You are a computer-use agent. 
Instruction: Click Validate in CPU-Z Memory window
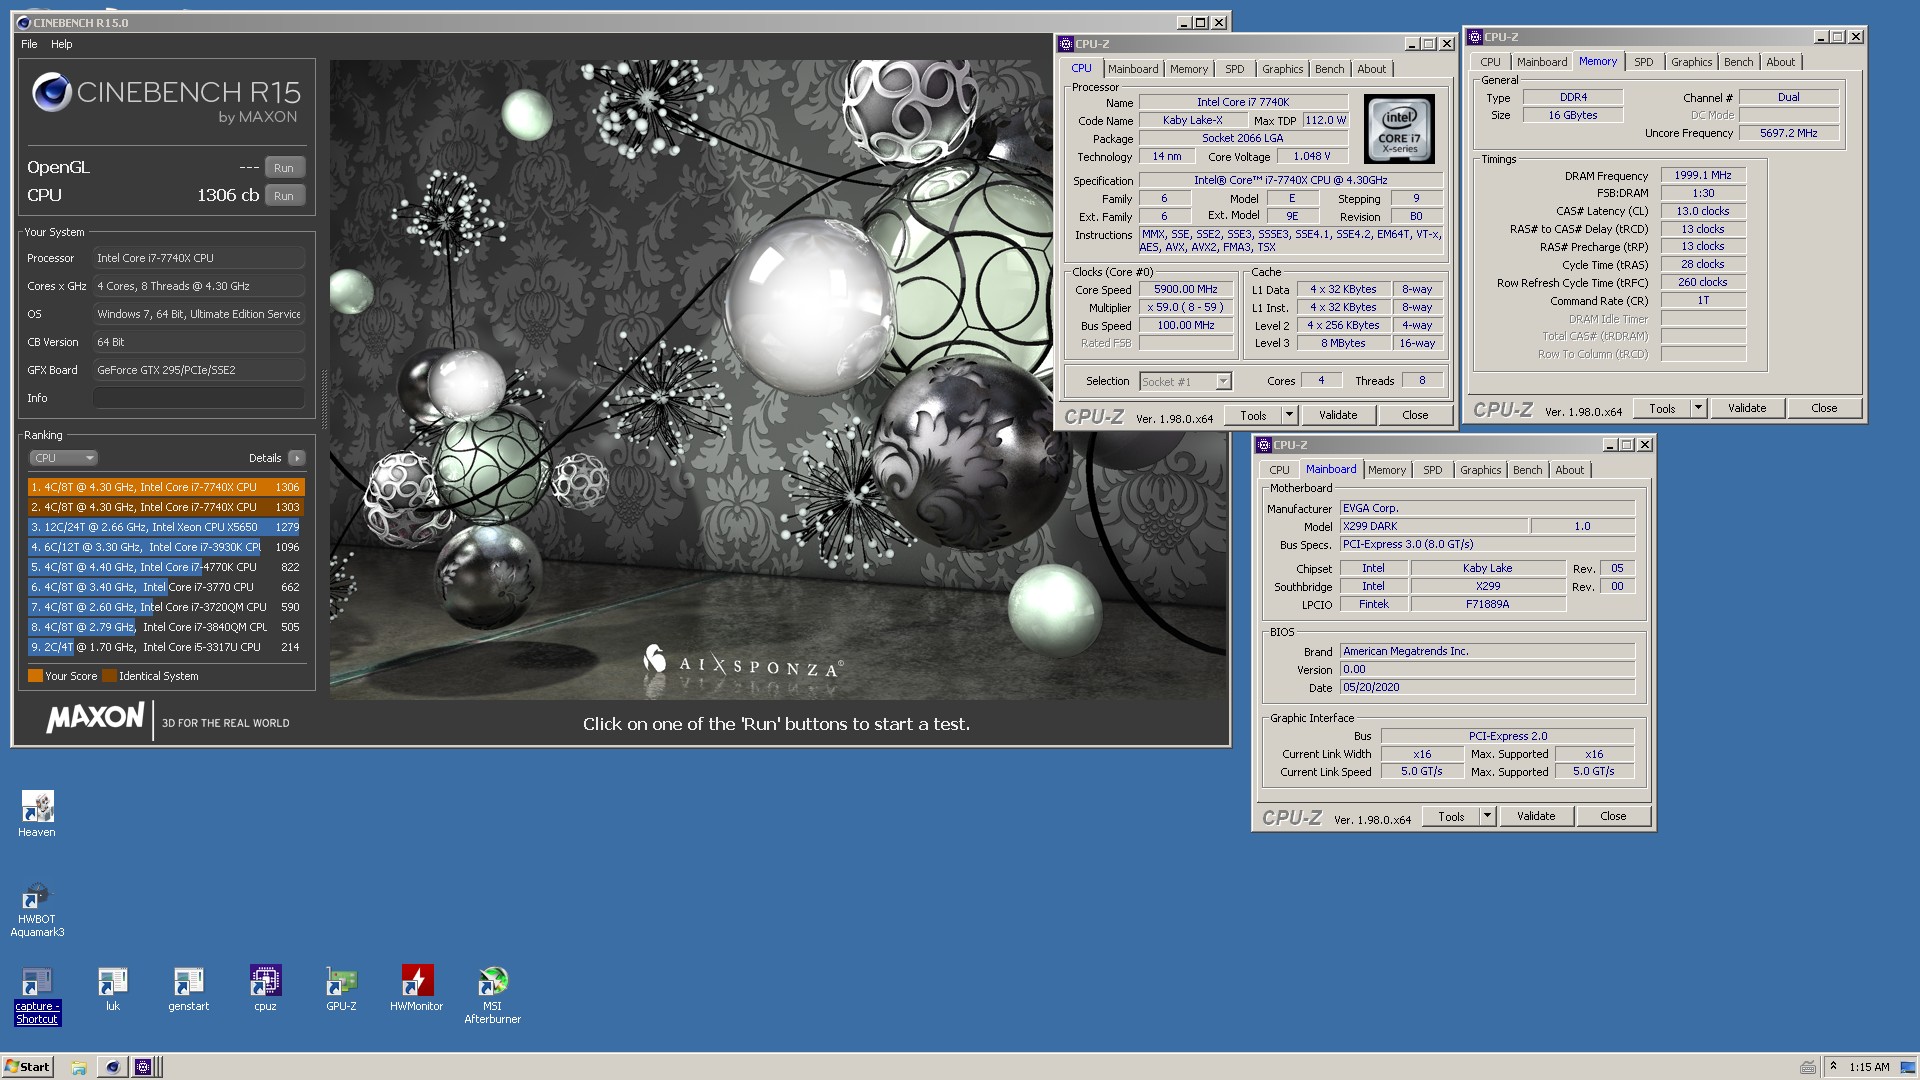pyautogui.click(x=1747, y=409)
